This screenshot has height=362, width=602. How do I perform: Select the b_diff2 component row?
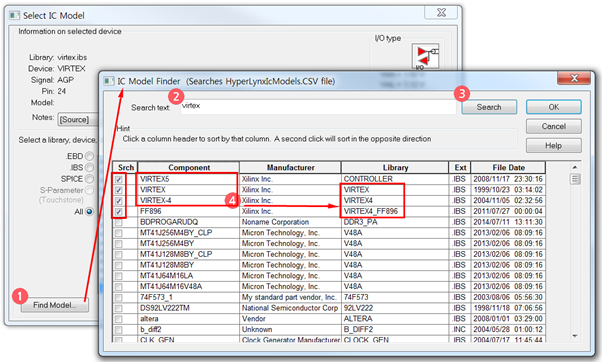[188, 329]
